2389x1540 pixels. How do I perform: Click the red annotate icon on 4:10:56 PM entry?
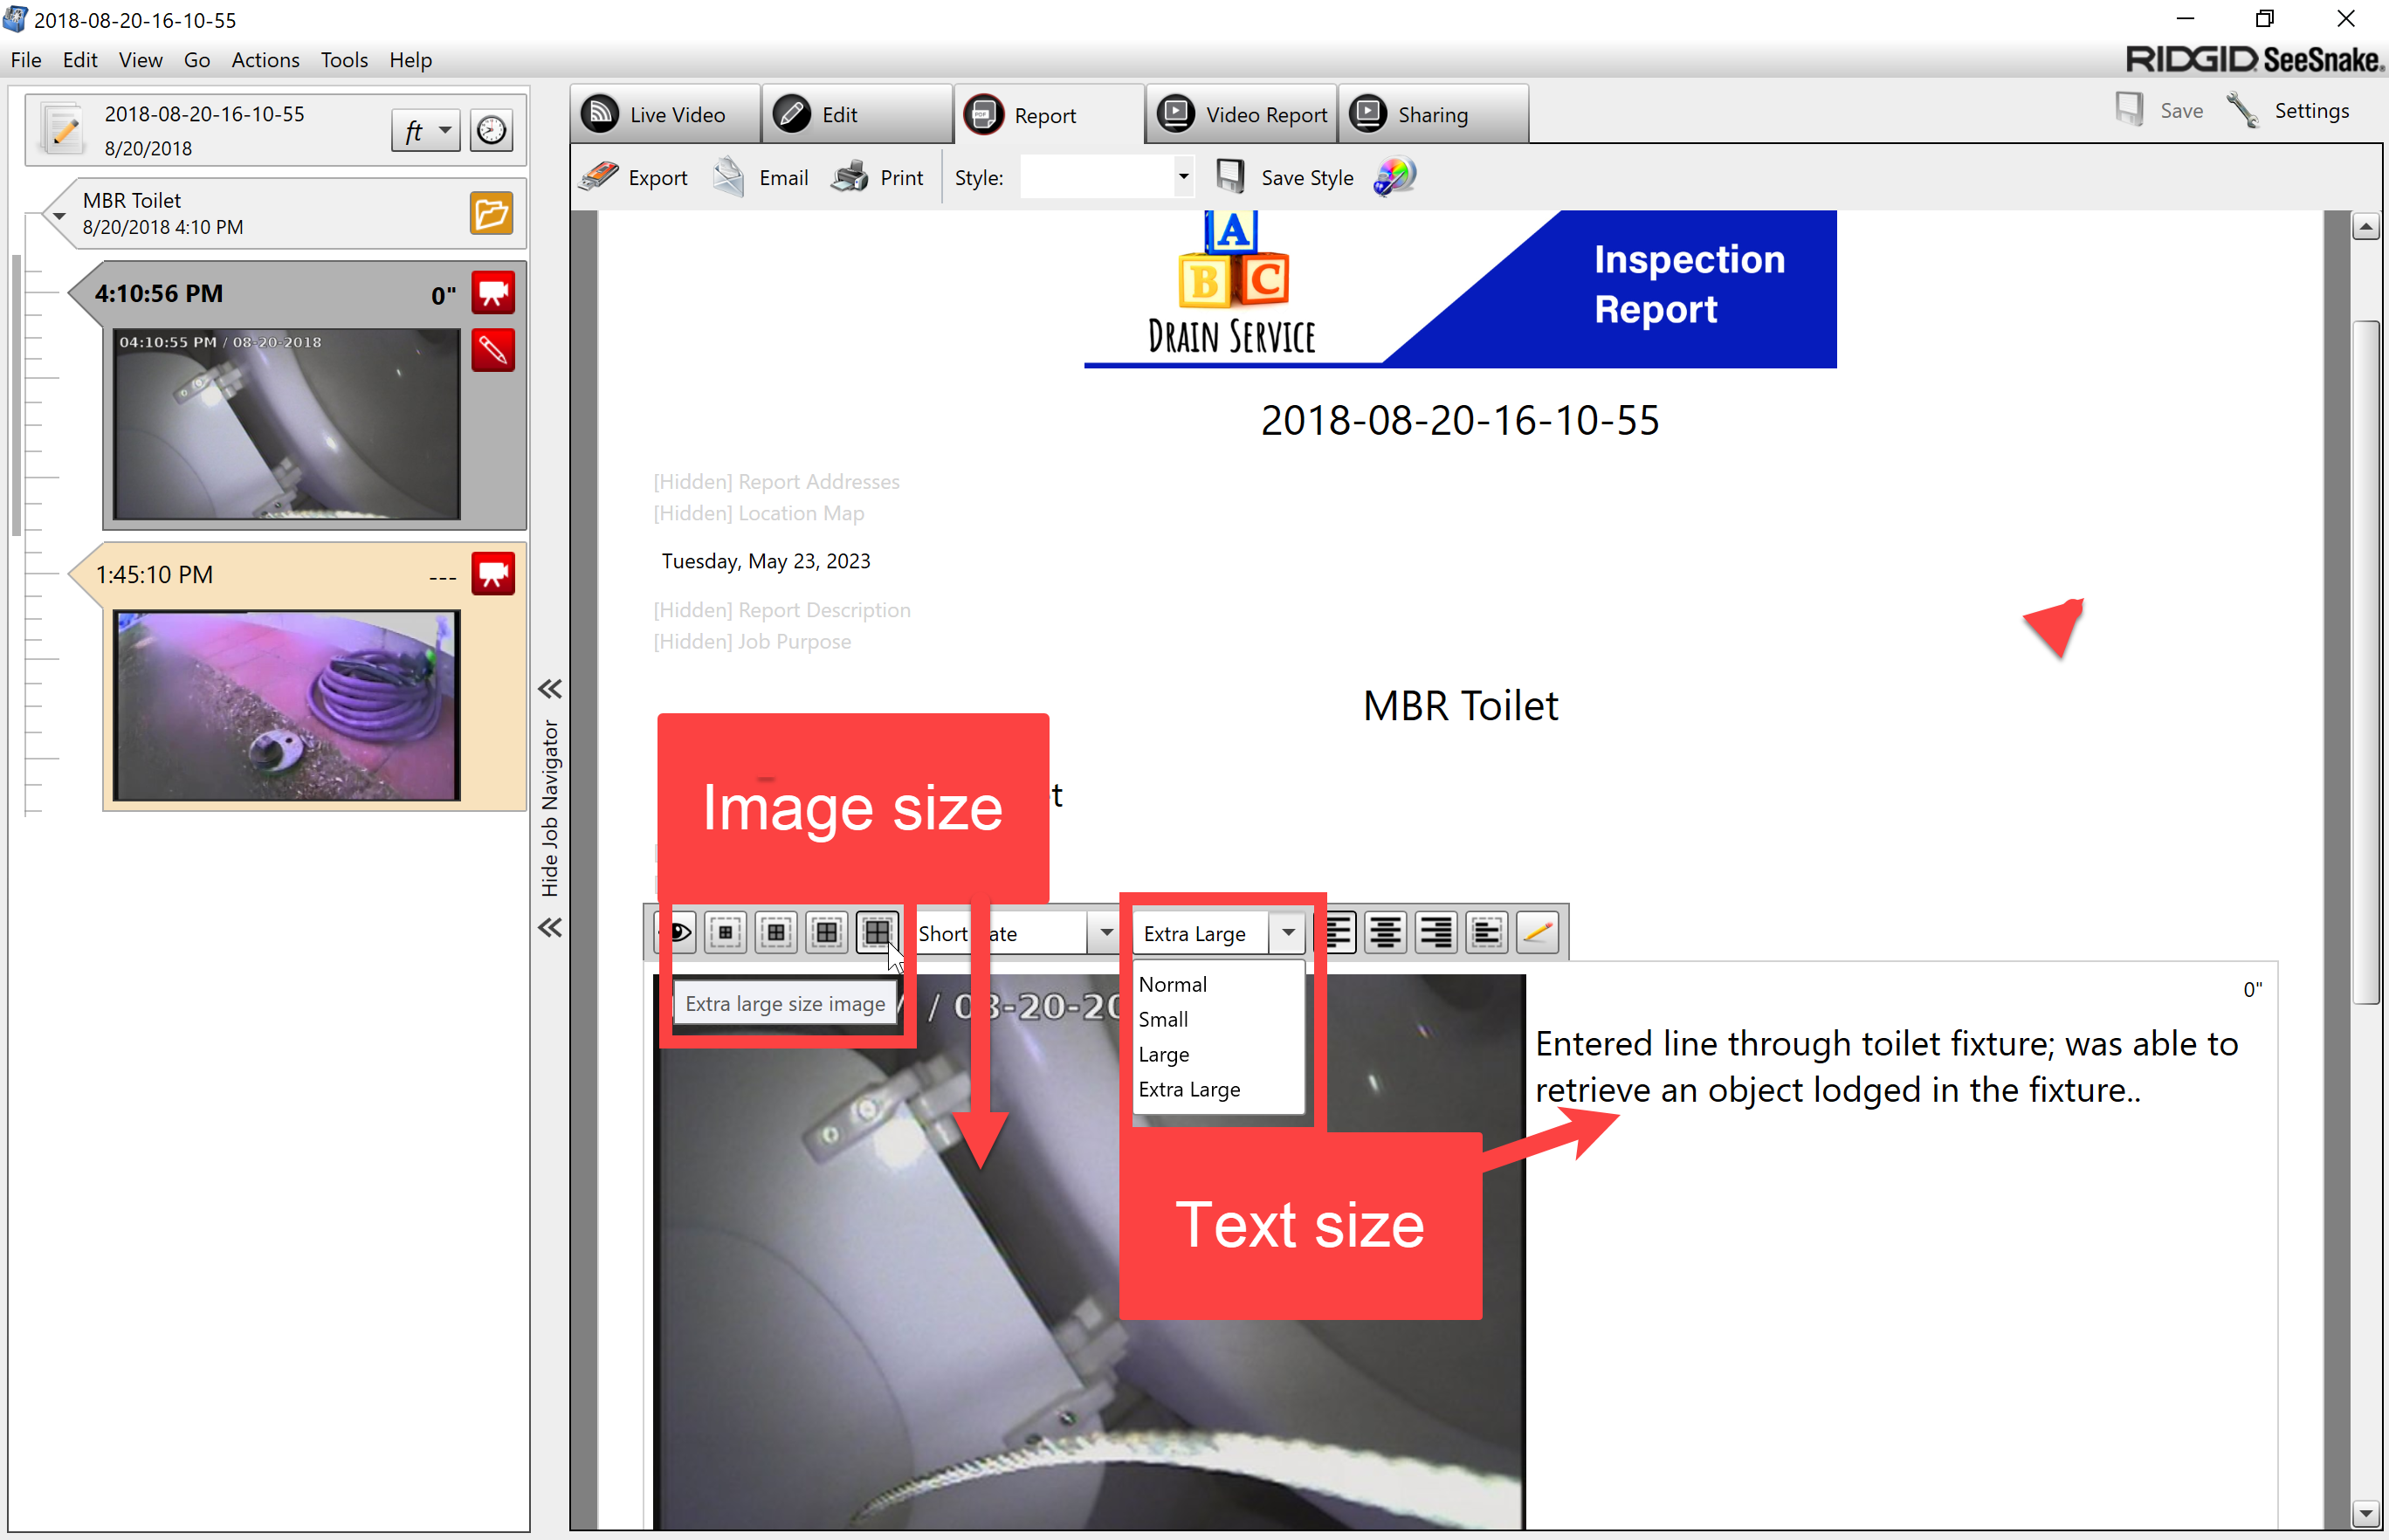point(493,350)
